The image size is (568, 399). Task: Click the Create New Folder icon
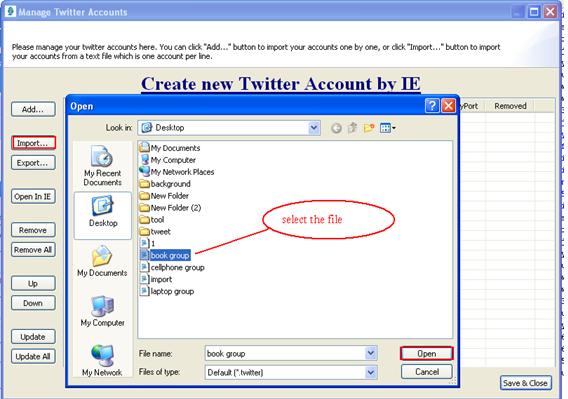click(x=369, y=128)
